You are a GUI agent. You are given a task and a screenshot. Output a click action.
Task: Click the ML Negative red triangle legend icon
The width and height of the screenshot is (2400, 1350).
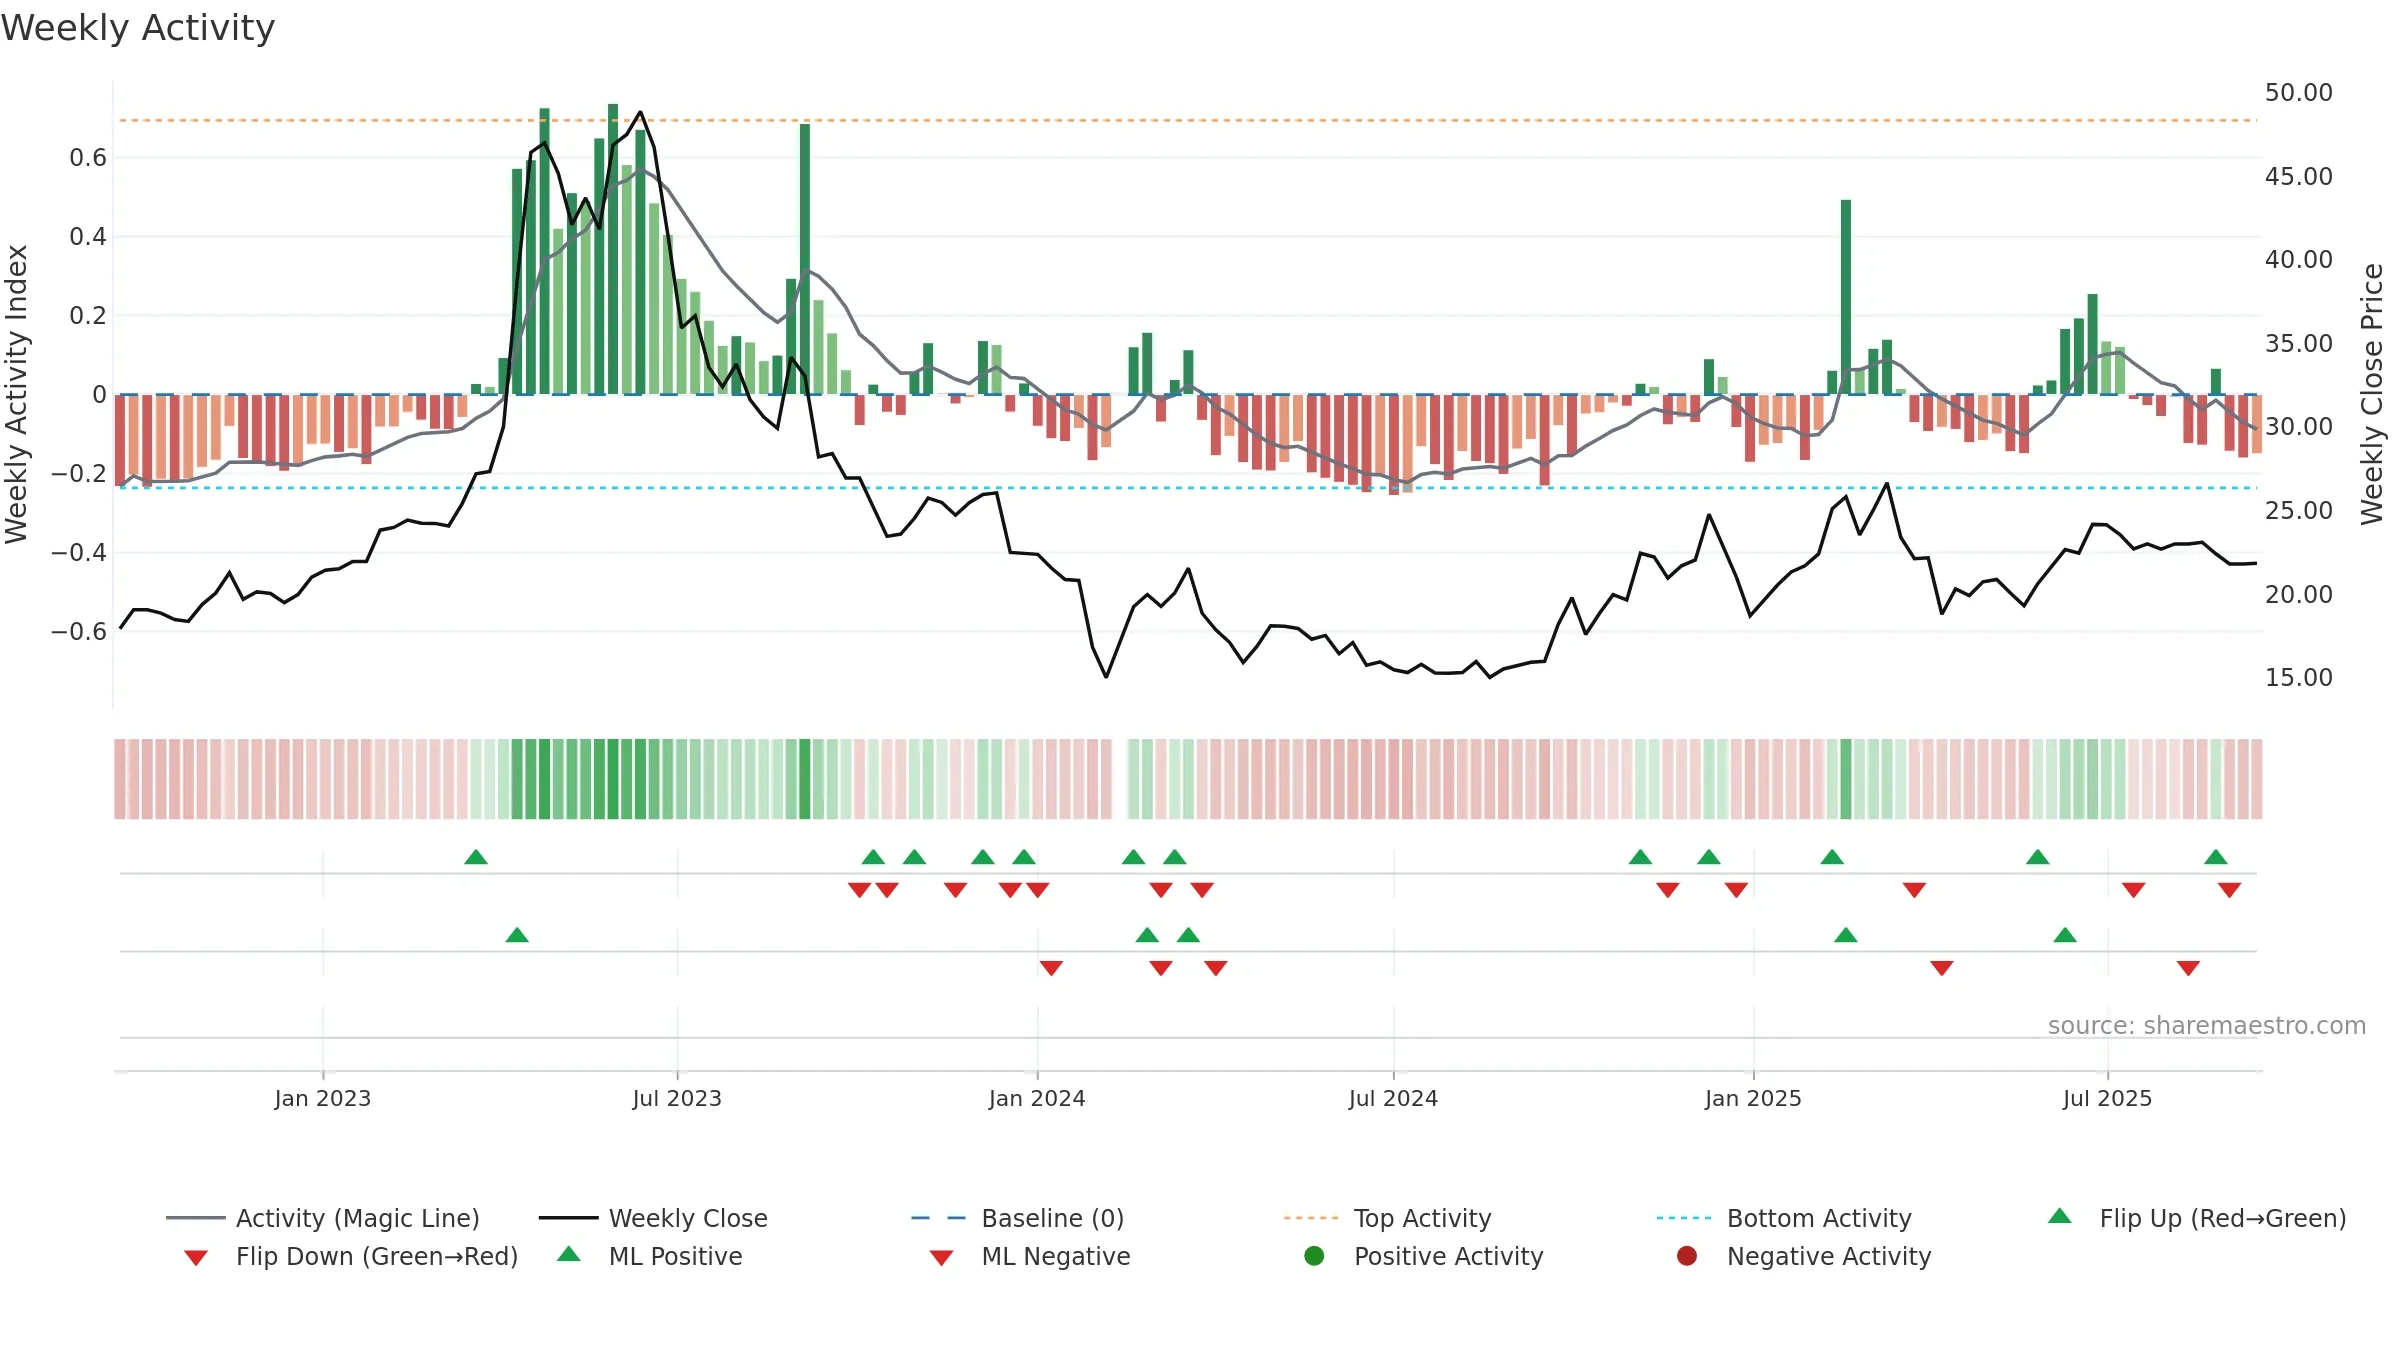point(941,1258)
